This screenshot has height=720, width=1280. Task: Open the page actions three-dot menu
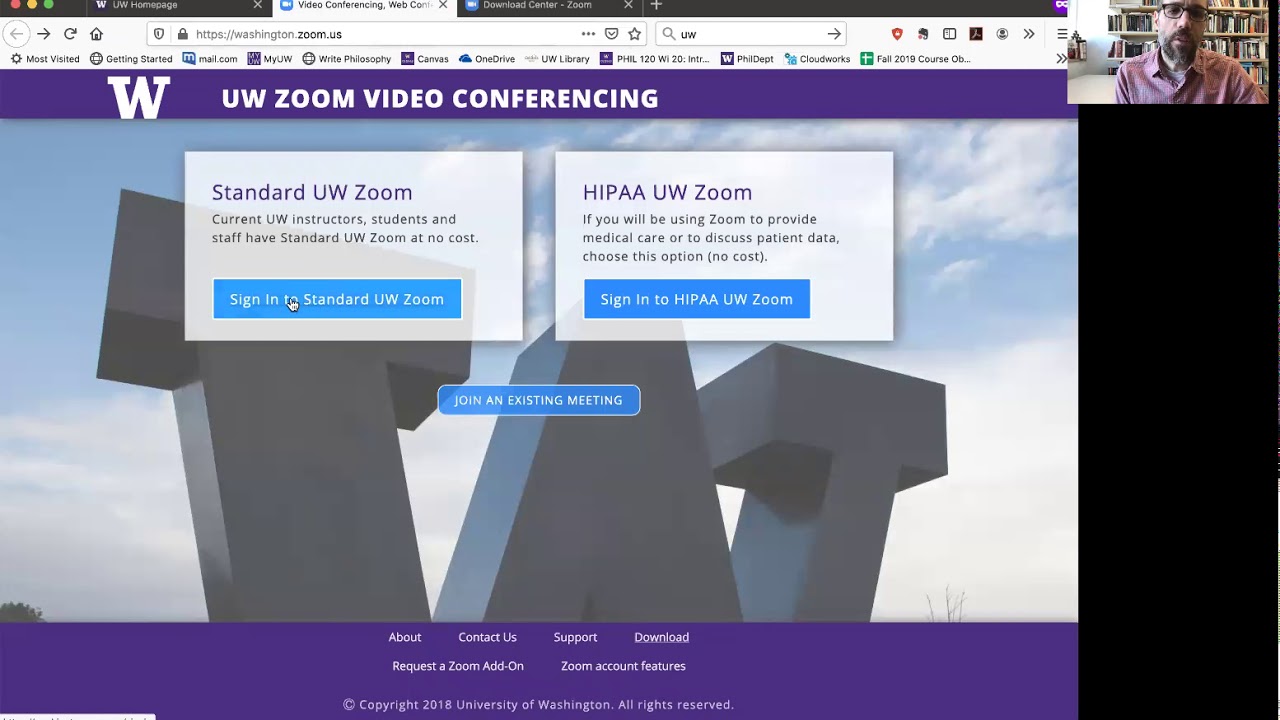coord(588,34)
